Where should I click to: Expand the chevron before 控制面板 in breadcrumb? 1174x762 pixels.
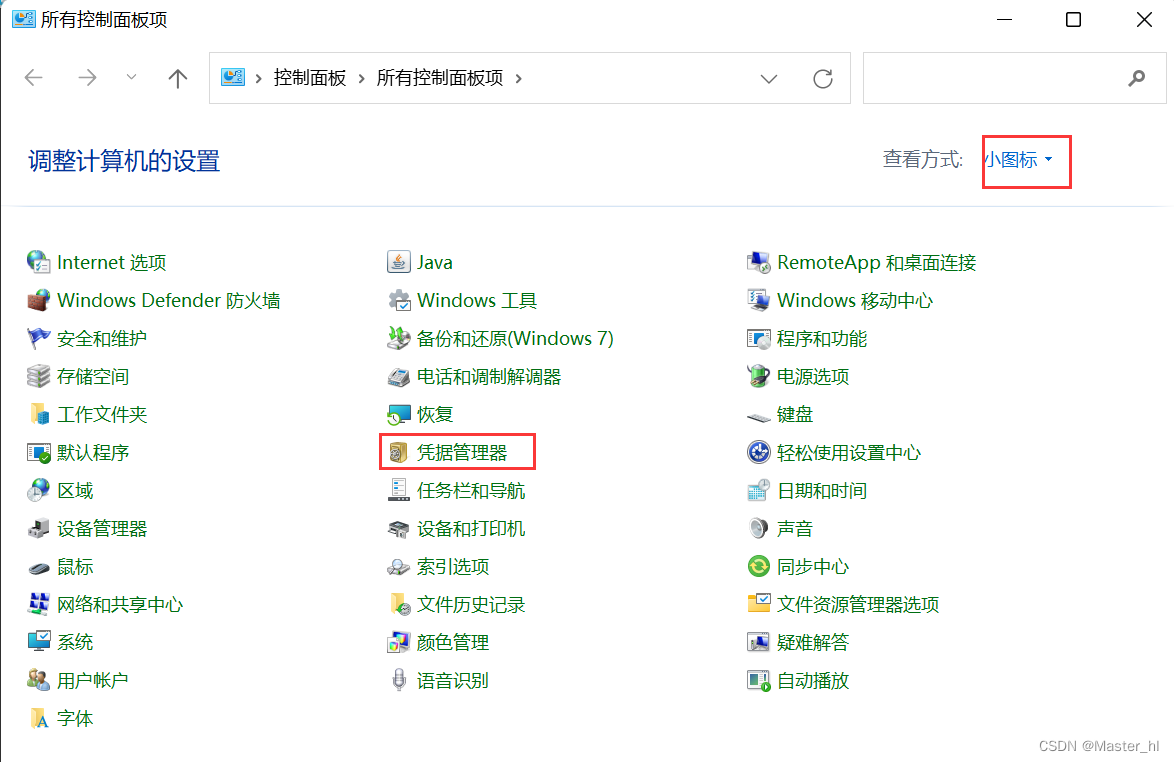coord(258,79)
